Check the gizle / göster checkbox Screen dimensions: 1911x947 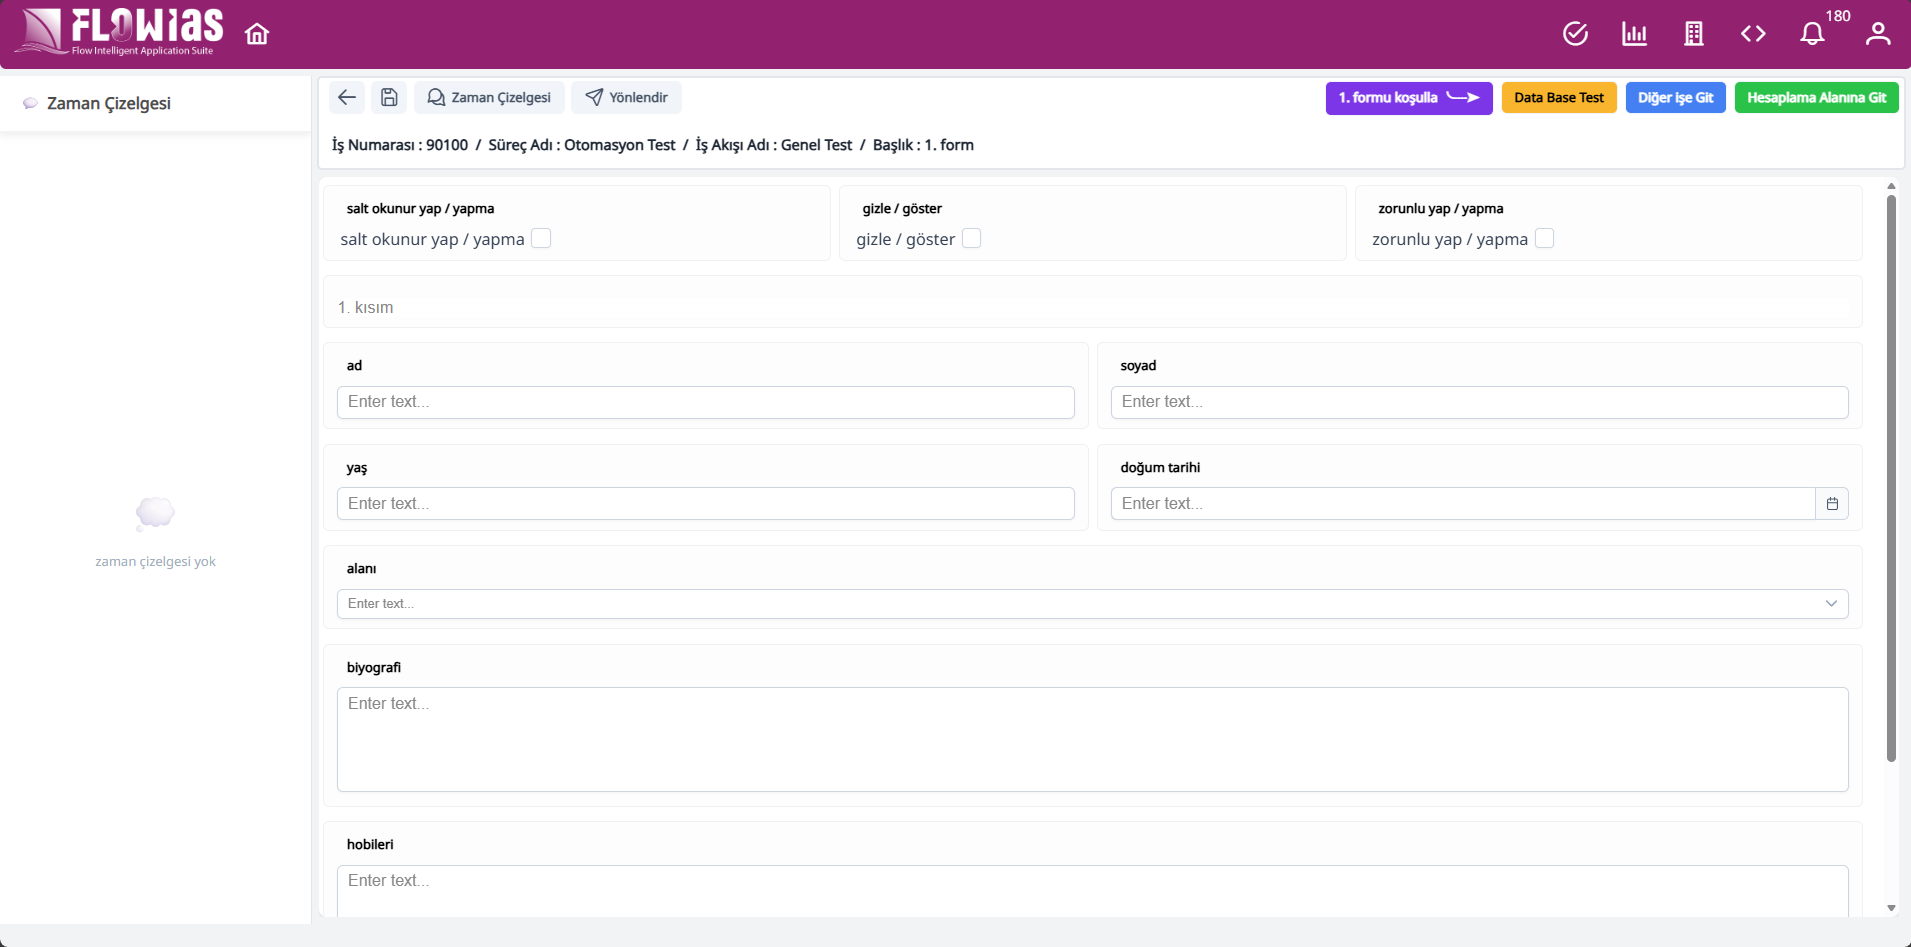pyautogui.click(x=971, y=238)
